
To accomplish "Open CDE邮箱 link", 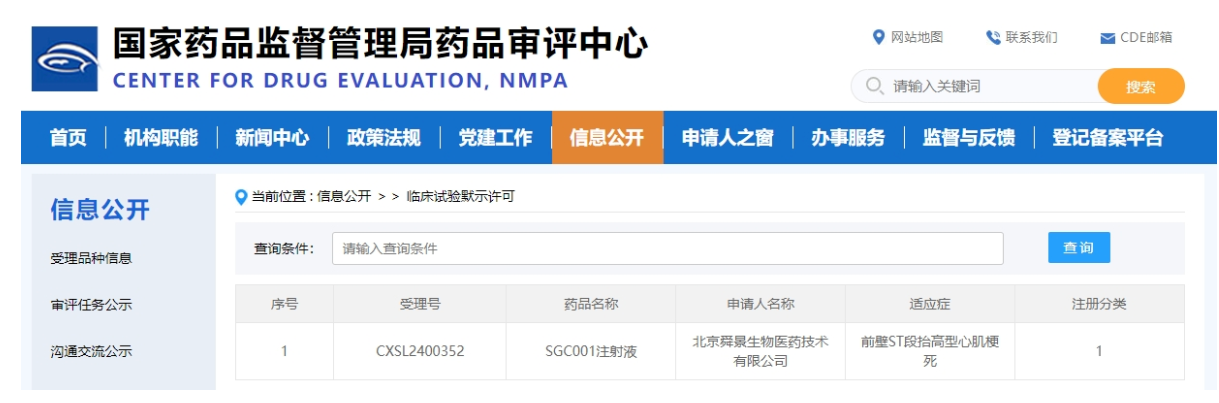I will click(x=1146, y=38).
